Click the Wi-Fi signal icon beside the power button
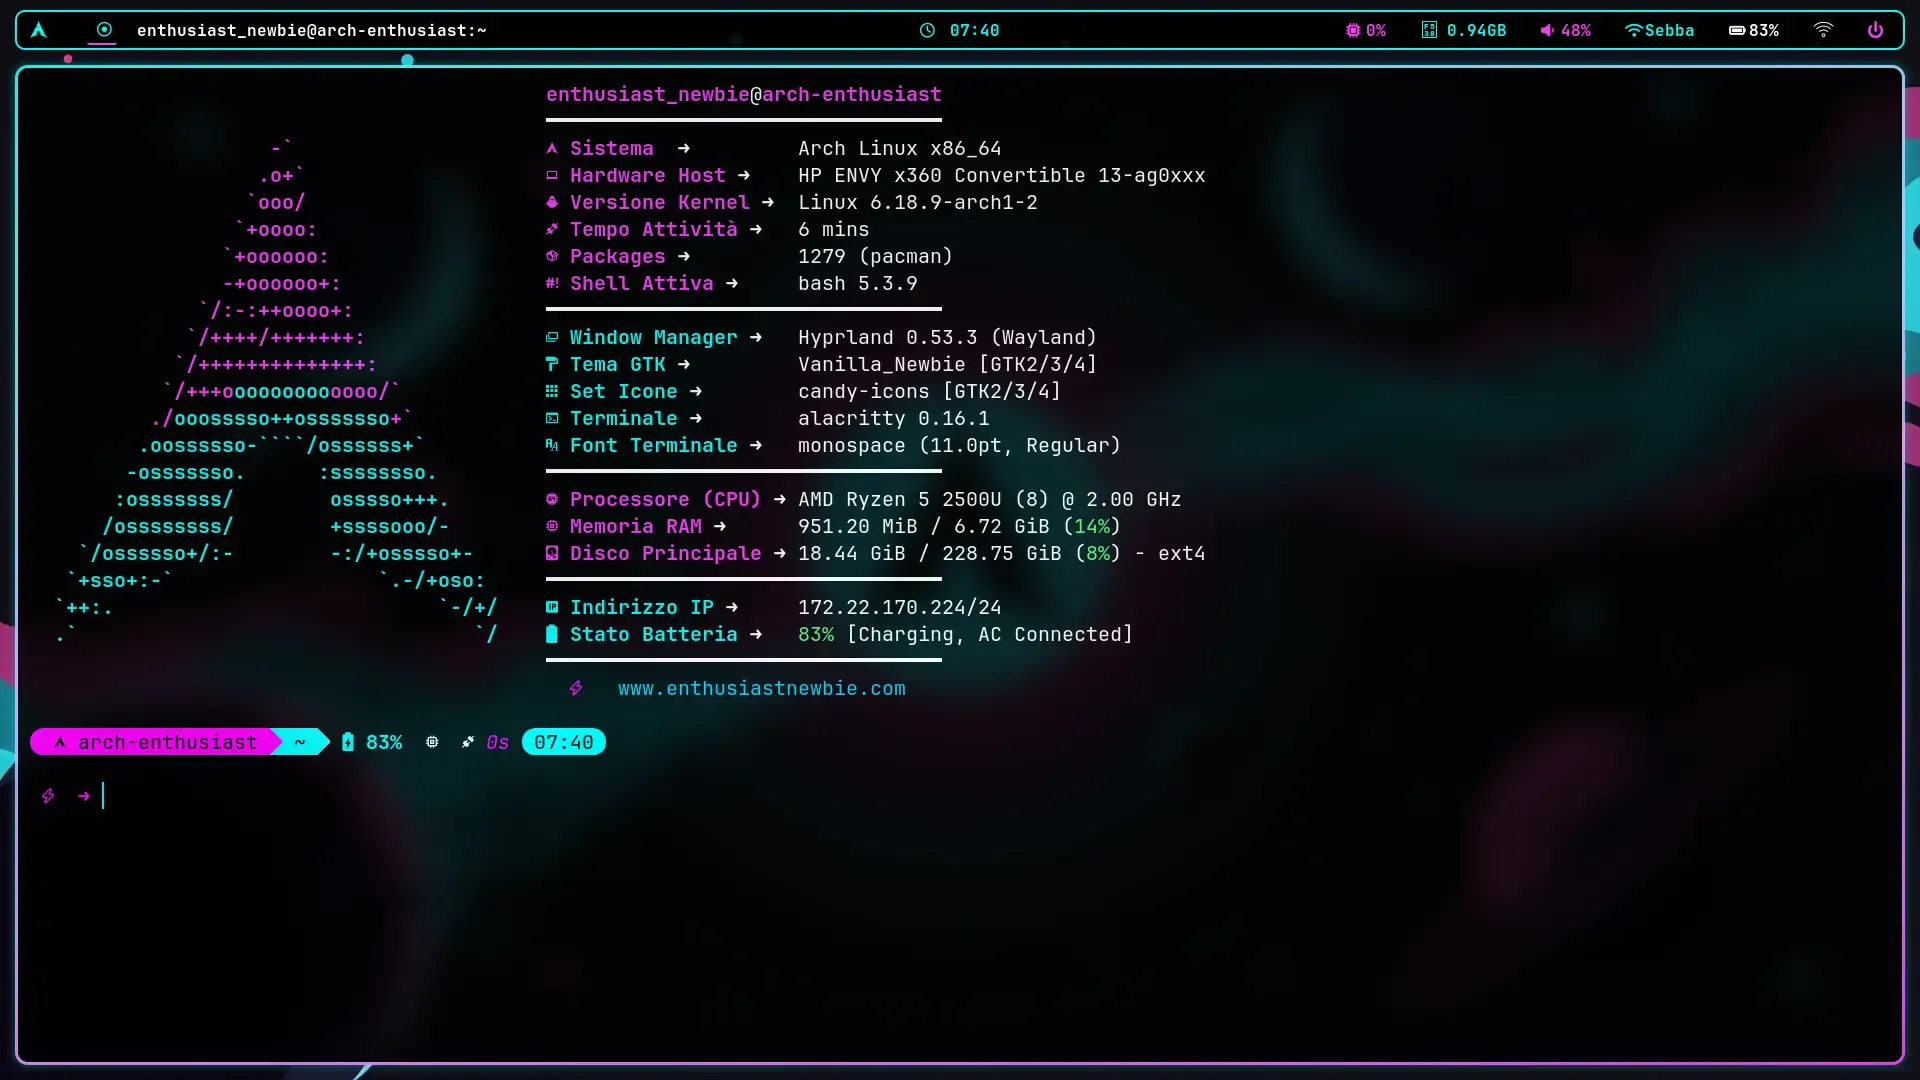Viewport: 1920px width, 1080px height. [1822, 30]
